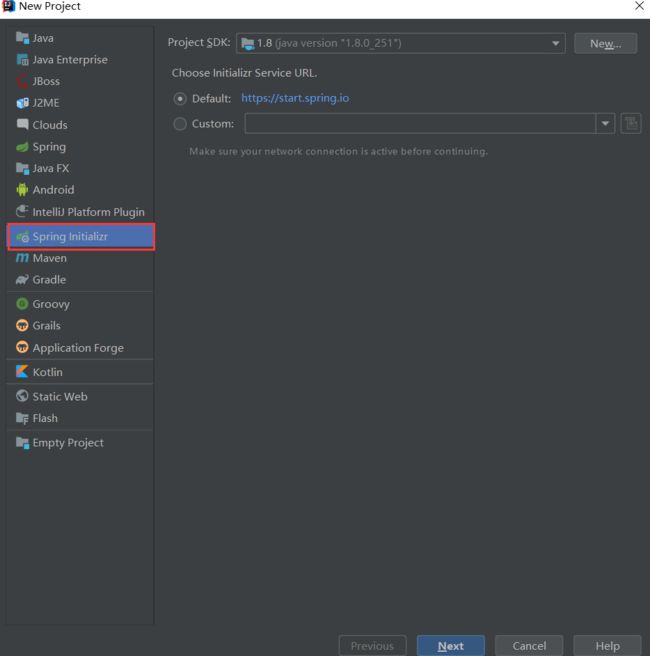Screen dimensions: 650x656
Task: Select the Application Forge row label
Action: pos(78,348)
